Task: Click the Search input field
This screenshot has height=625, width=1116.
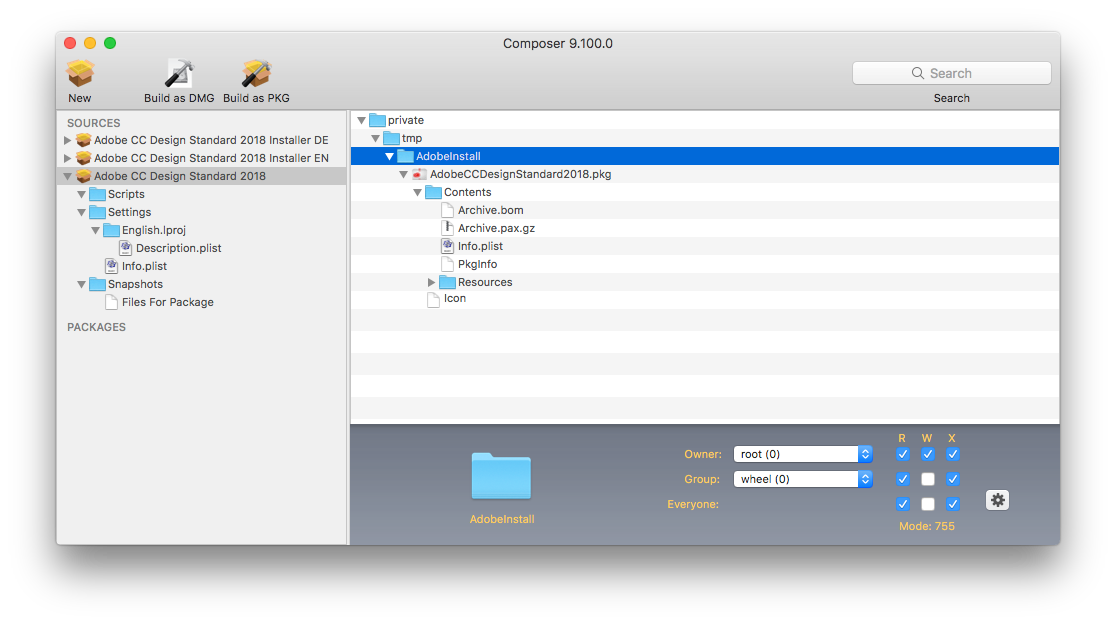Action: tap(952, 73)
